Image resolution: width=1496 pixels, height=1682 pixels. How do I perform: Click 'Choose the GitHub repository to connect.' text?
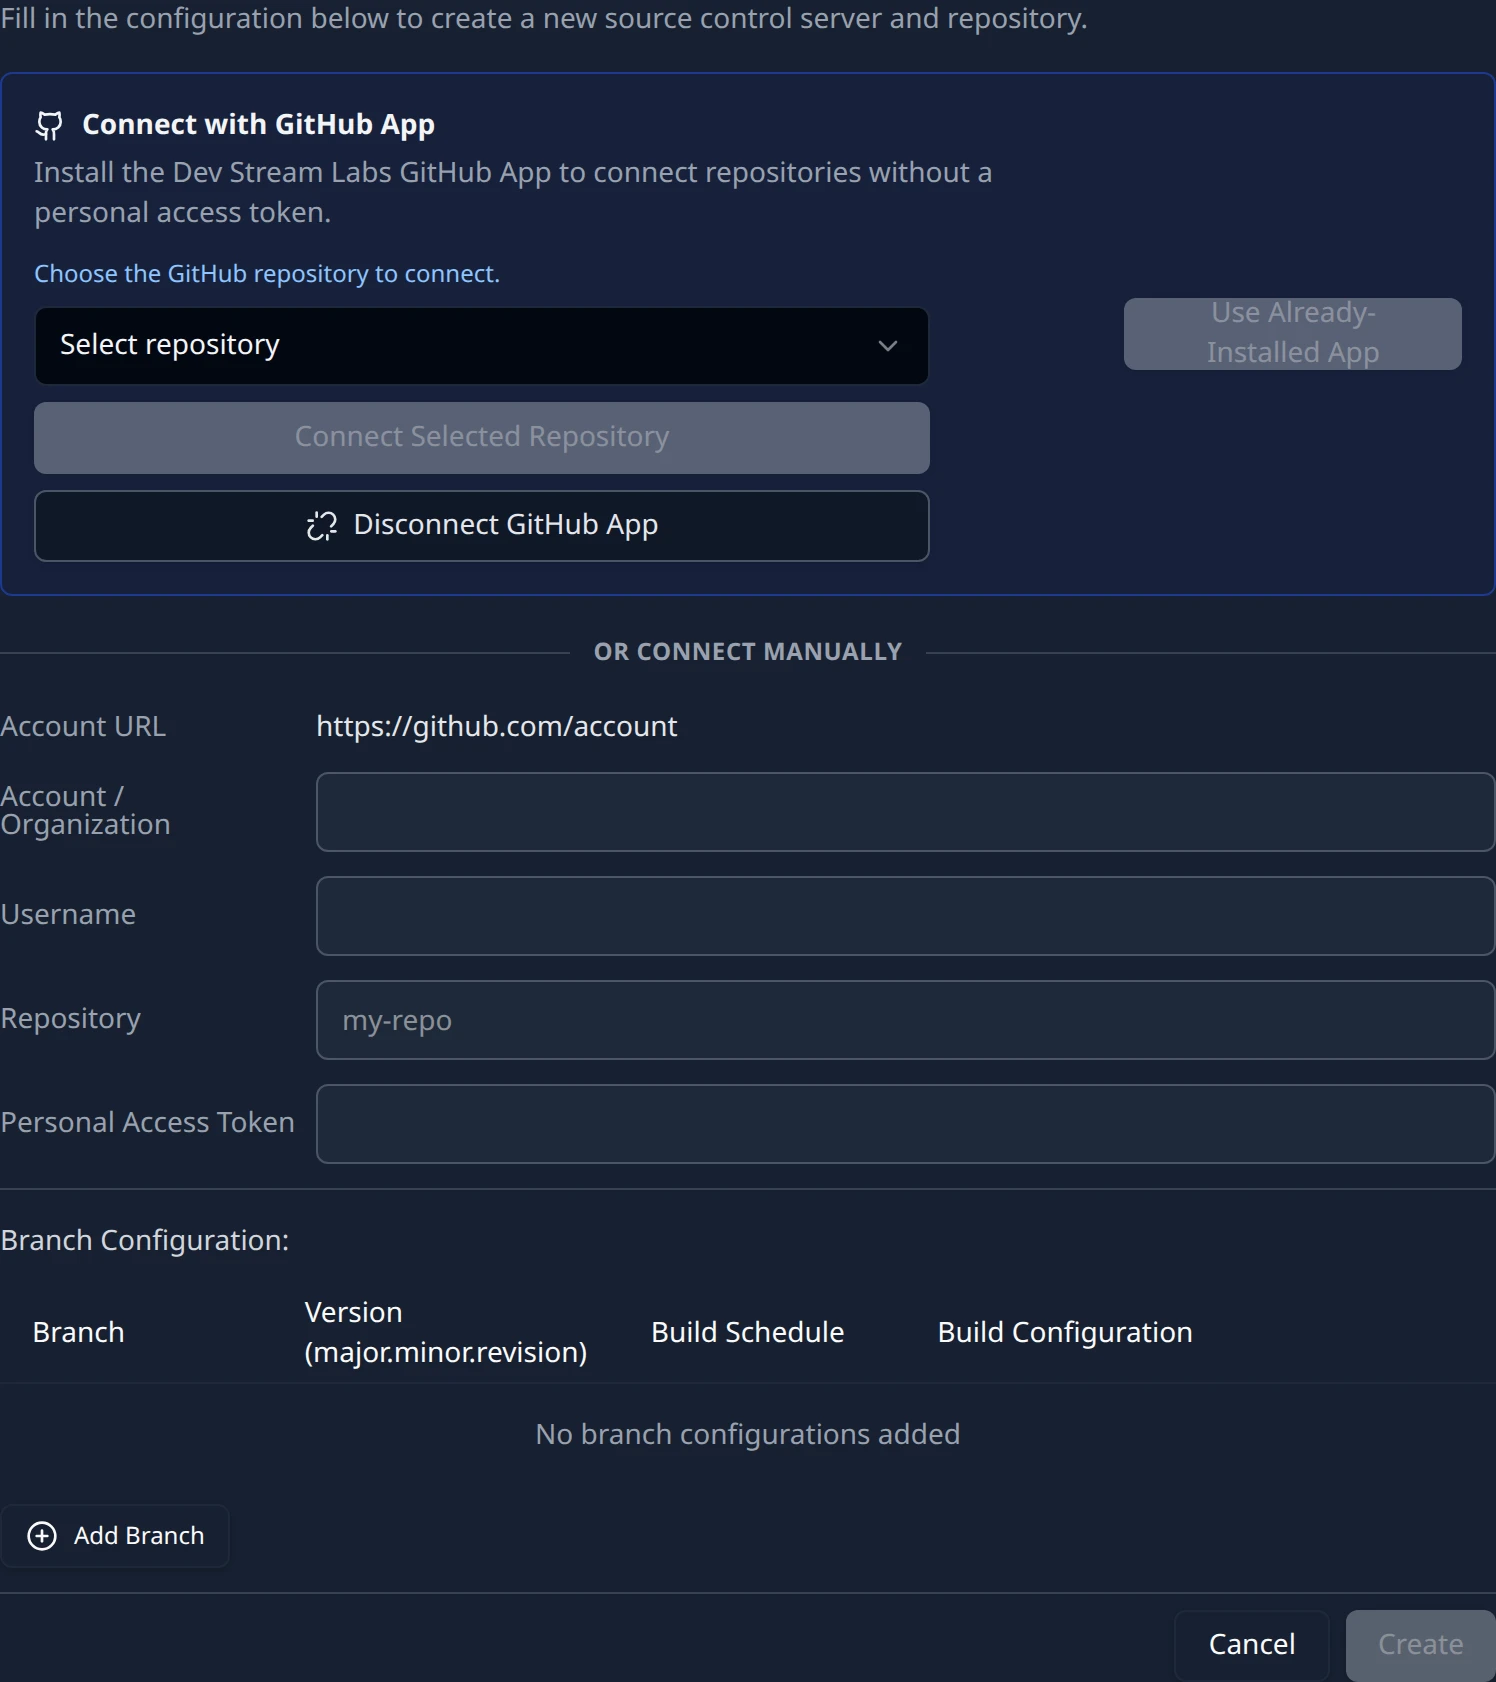click(x=267, y=274)
